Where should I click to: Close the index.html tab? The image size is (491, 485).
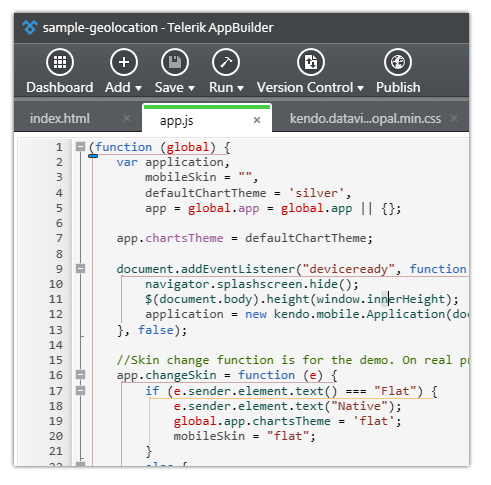pyautogui.click(x=127, y=118)
